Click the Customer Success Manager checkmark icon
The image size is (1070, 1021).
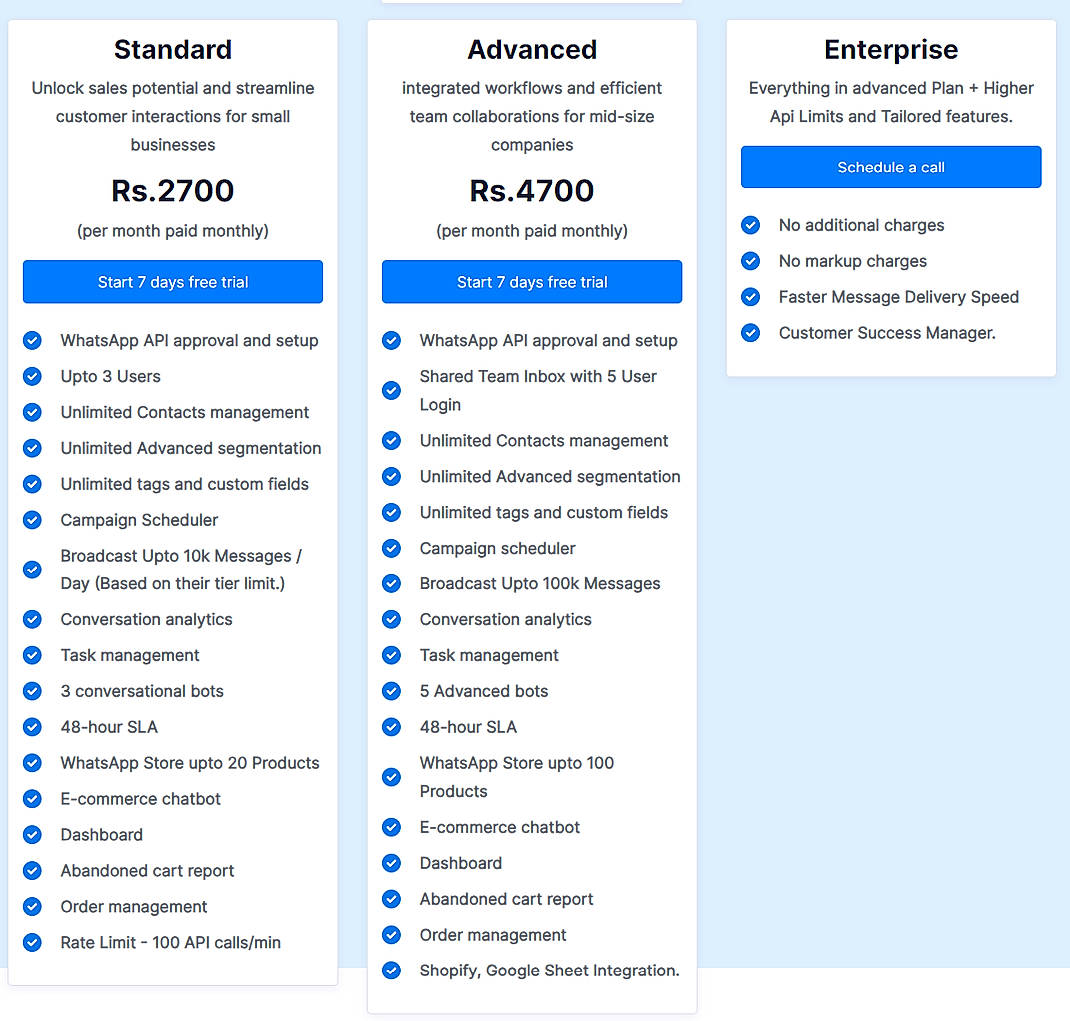tap(751, 333)
